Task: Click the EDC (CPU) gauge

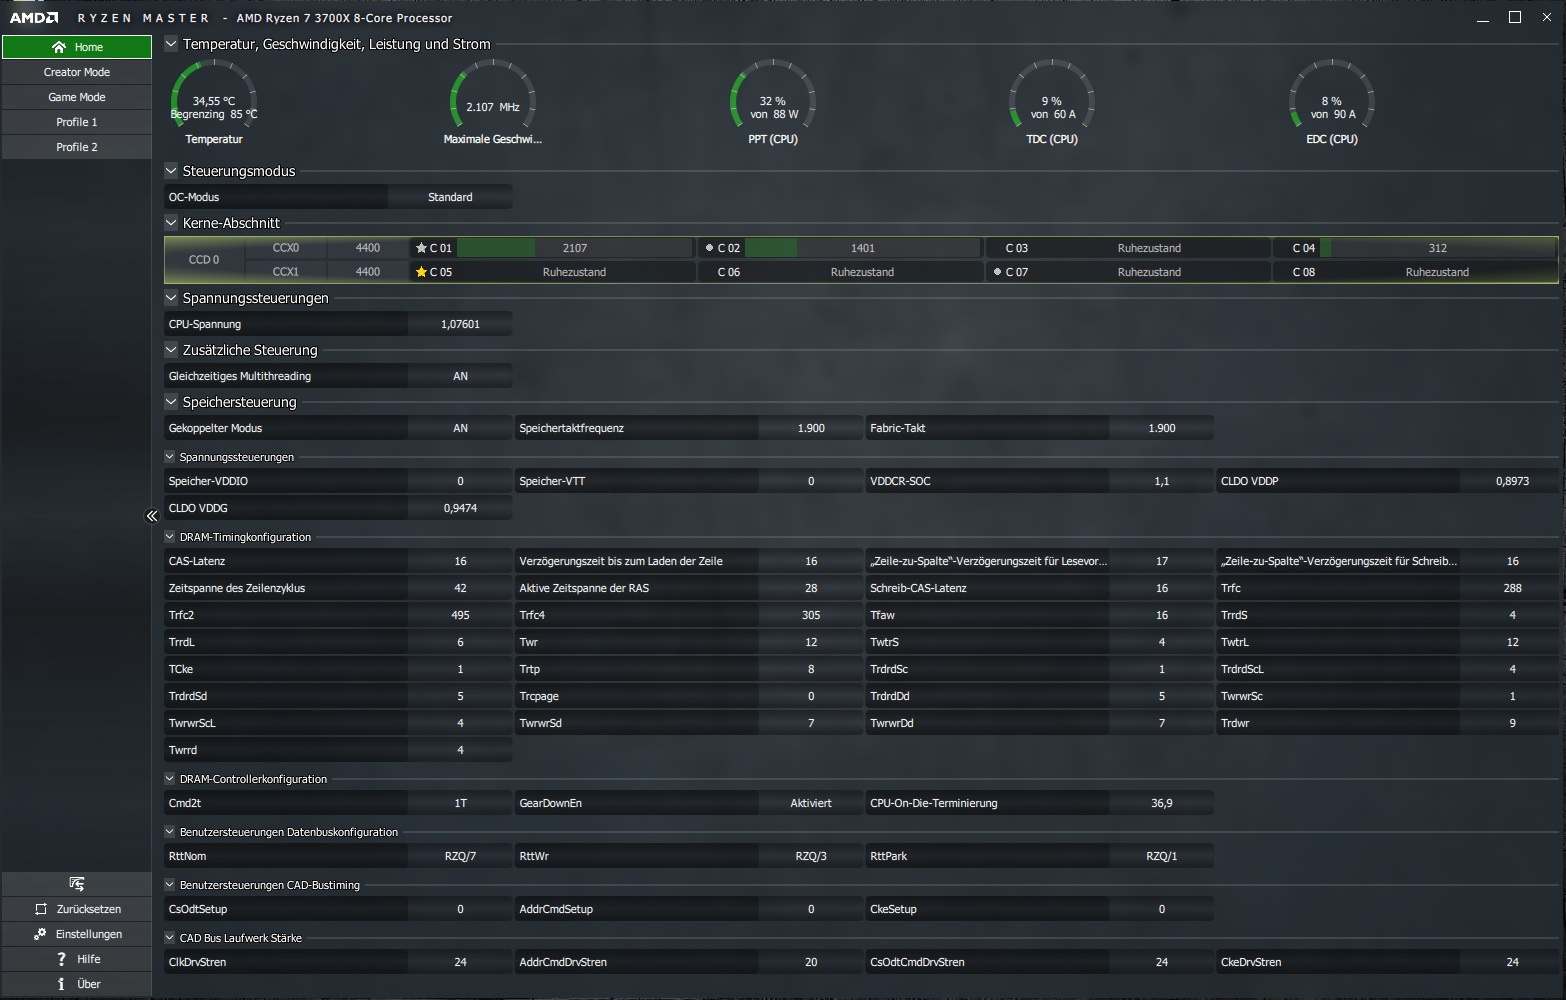Action: pyautogui.click(x=1332, y=101)
